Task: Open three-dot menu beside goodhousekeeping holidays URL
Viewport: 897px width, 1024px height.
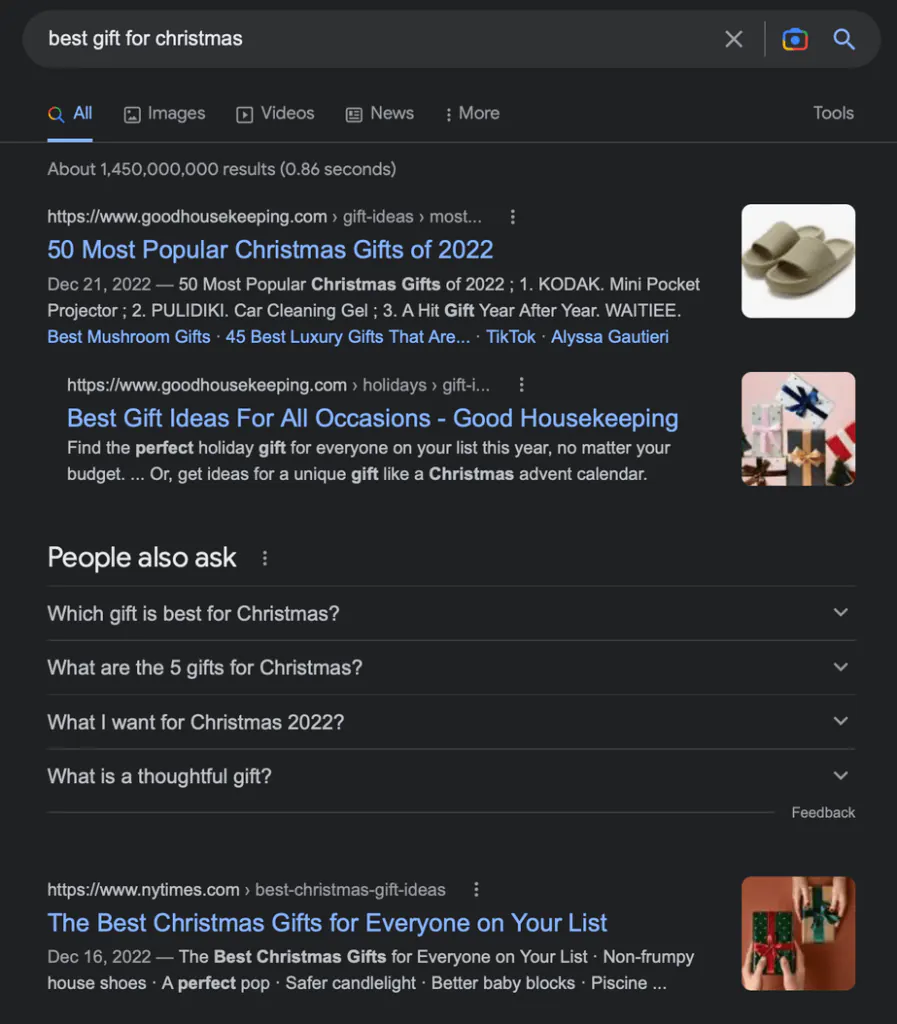Action: click(x=521, y=385)
